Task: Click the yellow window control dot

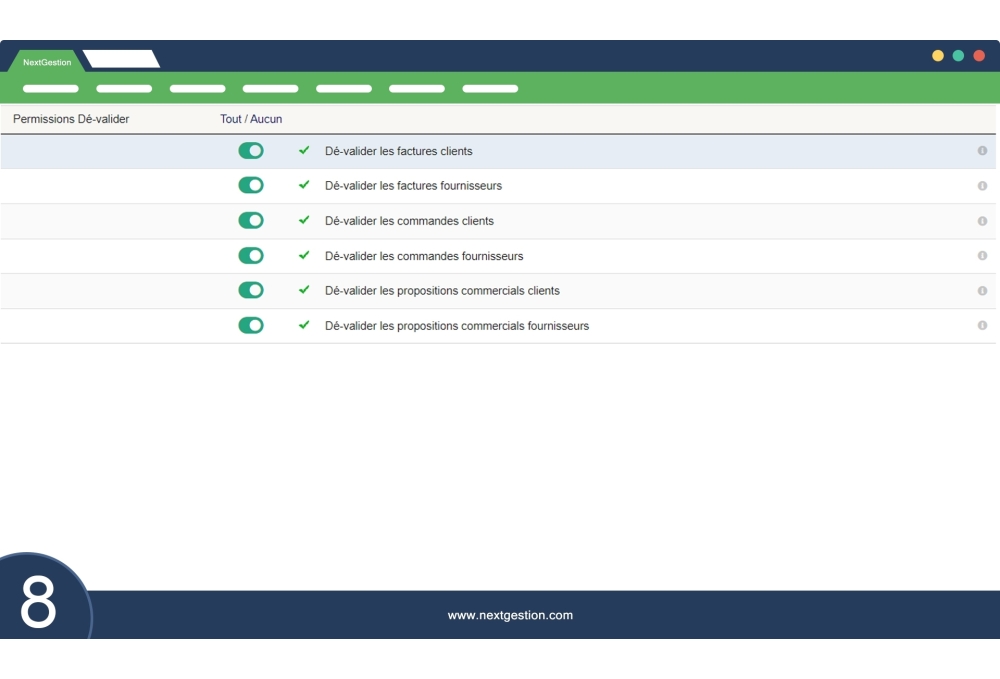Action: click(x=938, y=55)
